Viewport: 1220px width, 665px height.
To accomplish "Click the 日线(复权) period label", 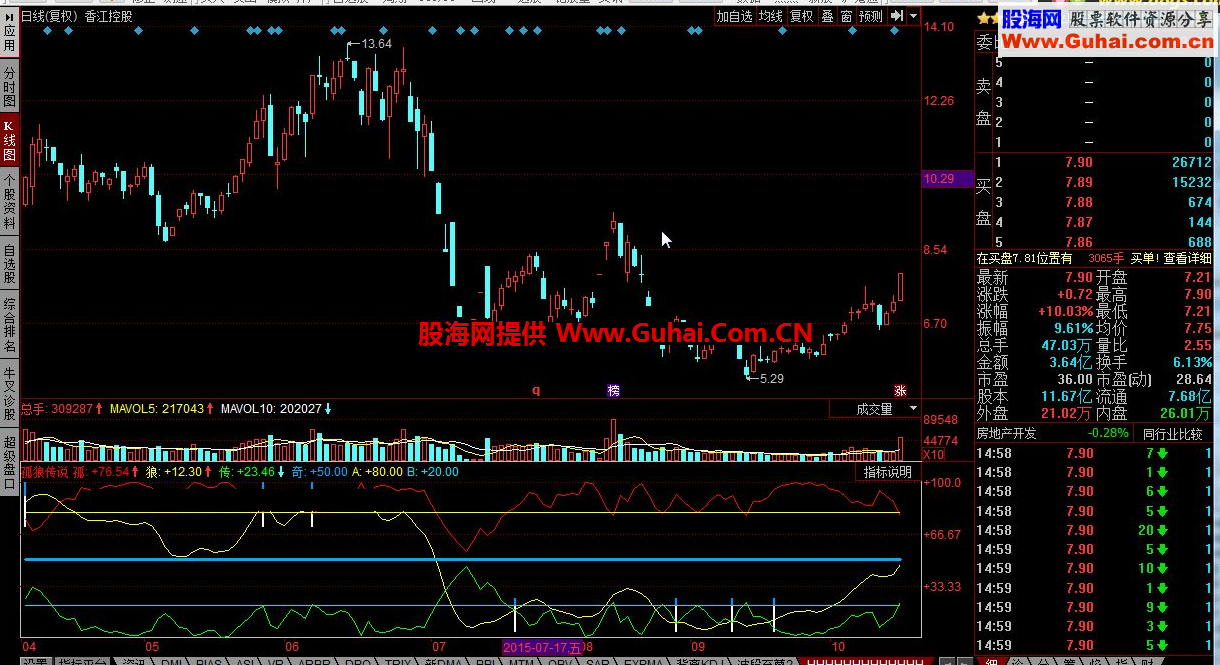I will coord(49,17).
